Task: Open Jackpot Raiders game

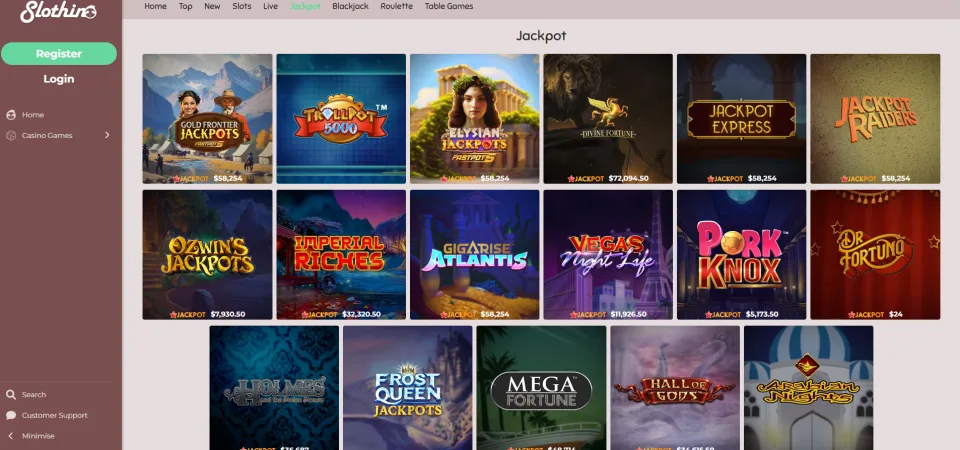Action: point(875,119)
